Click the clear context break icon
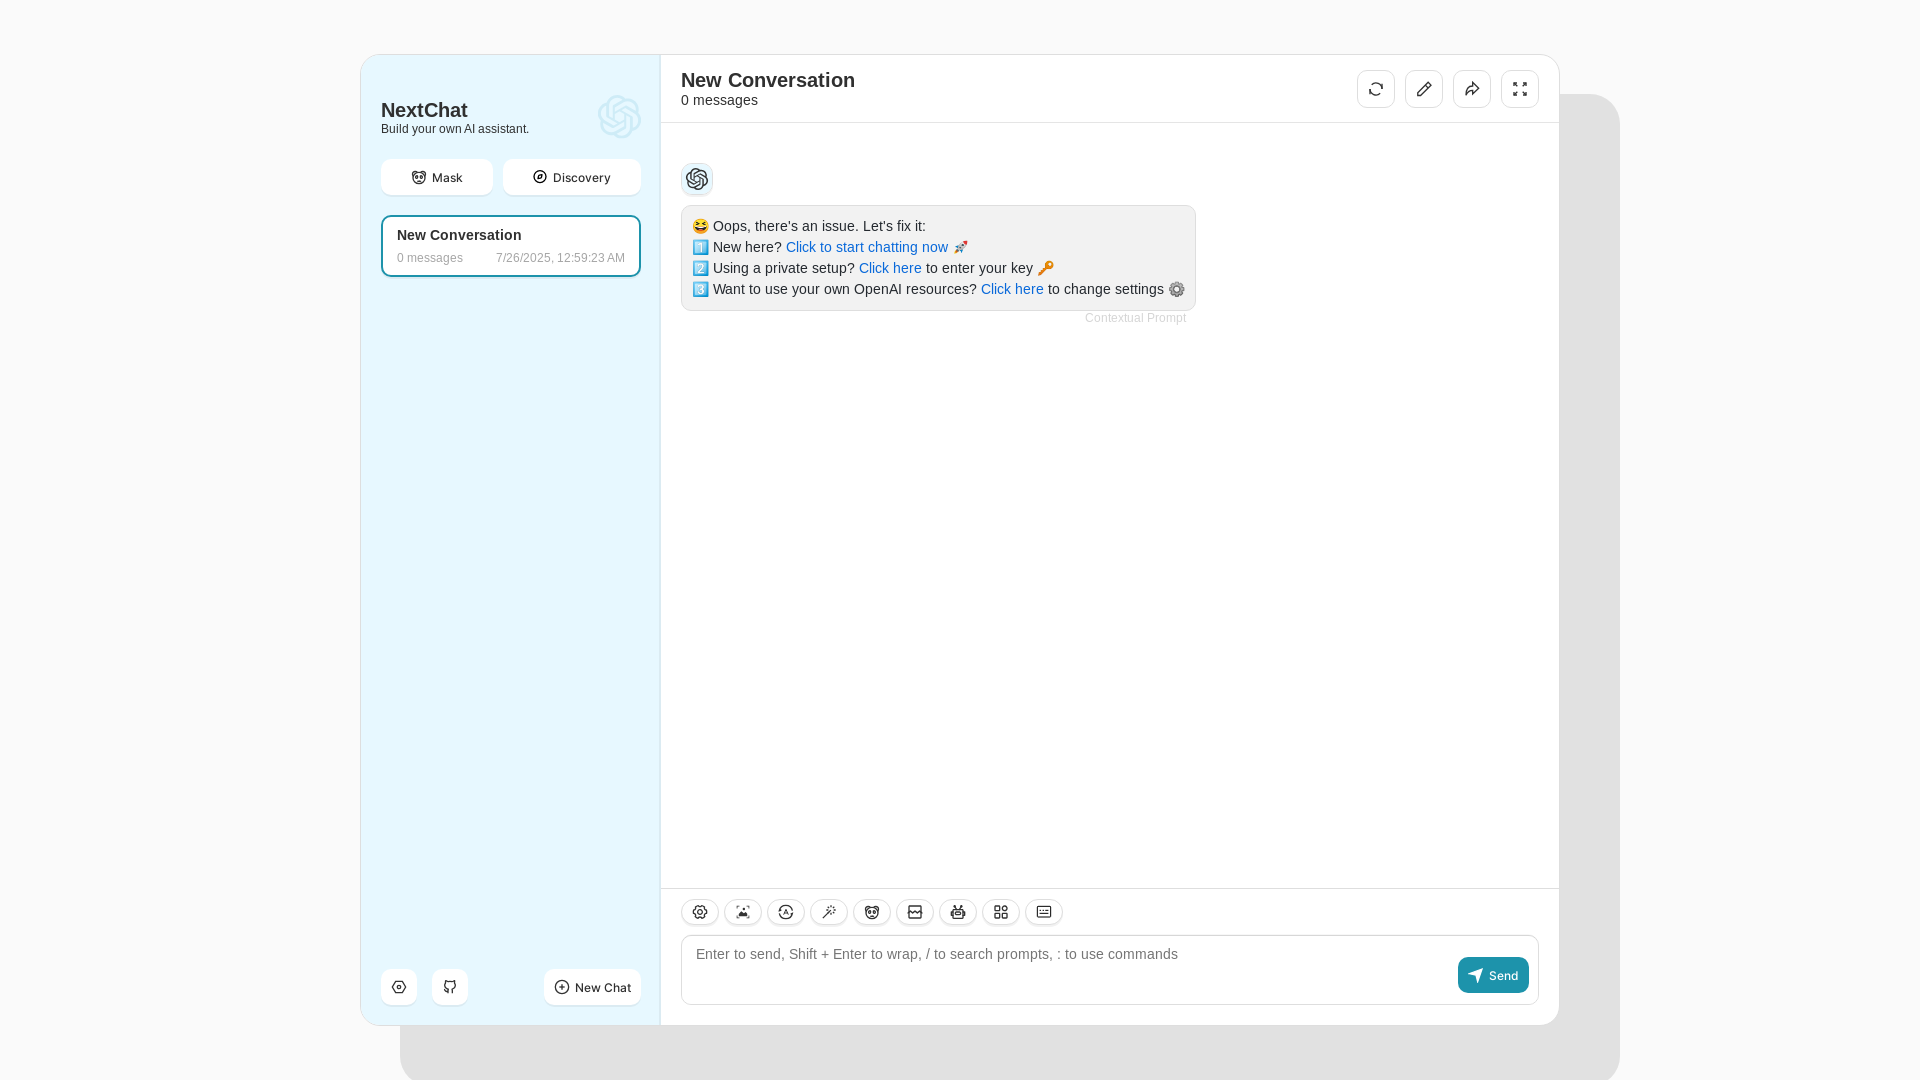 915,912
